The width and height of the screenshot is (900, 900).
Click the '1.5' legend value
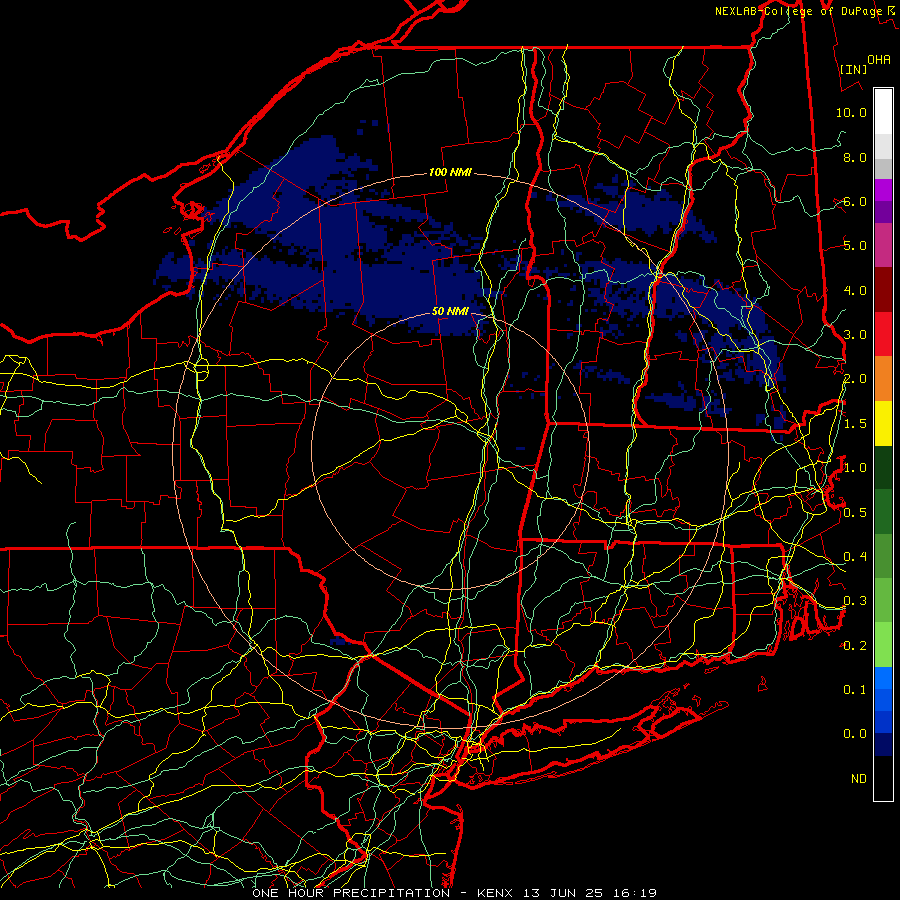855,424
